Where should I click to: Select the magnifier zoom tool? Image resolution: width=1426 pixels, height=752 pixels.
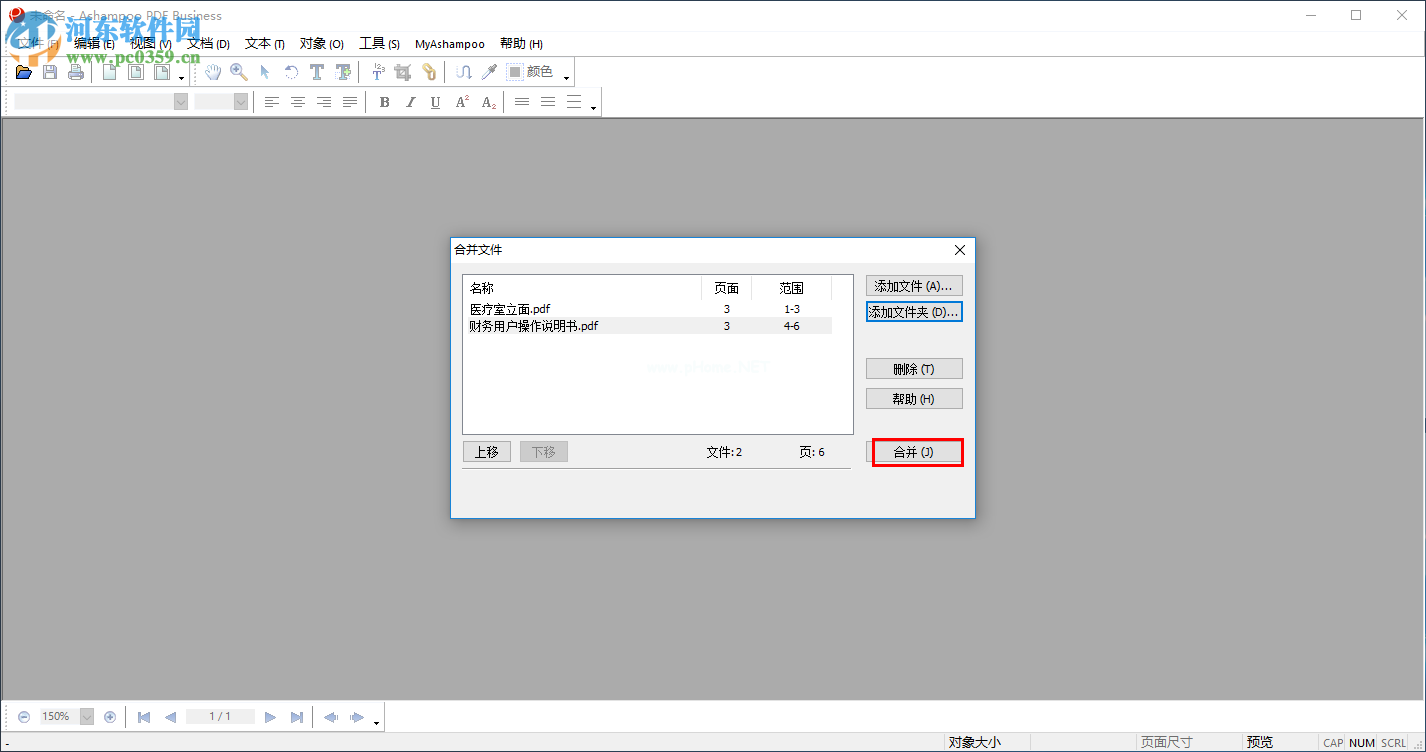239,72
